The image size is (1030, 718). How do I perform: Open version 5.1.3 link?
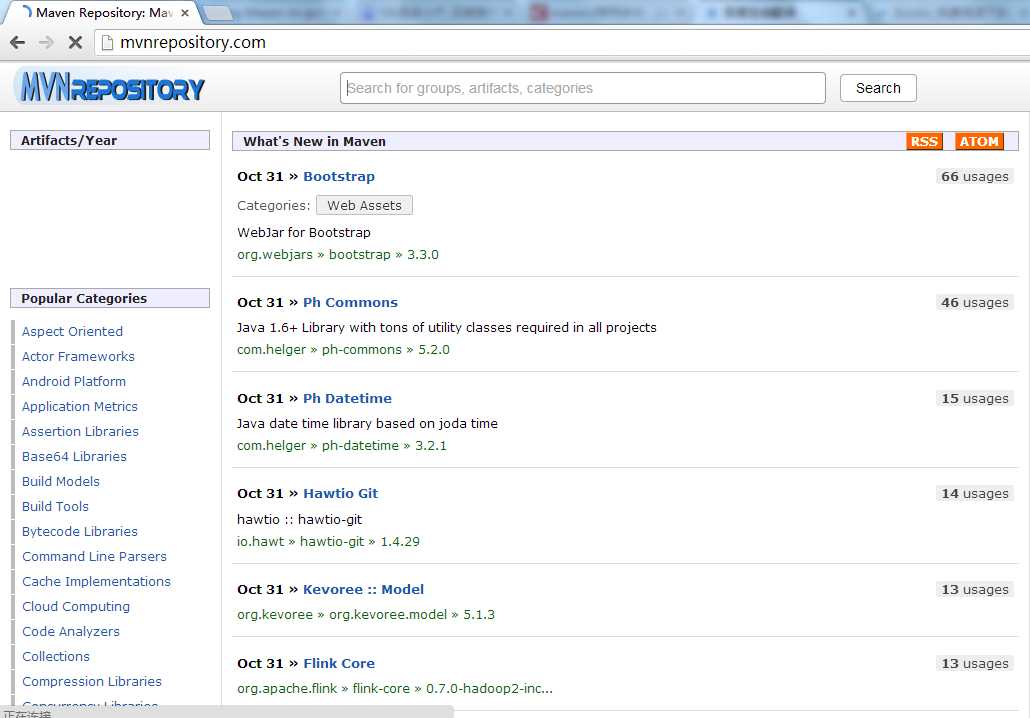[x=479, y=614]
